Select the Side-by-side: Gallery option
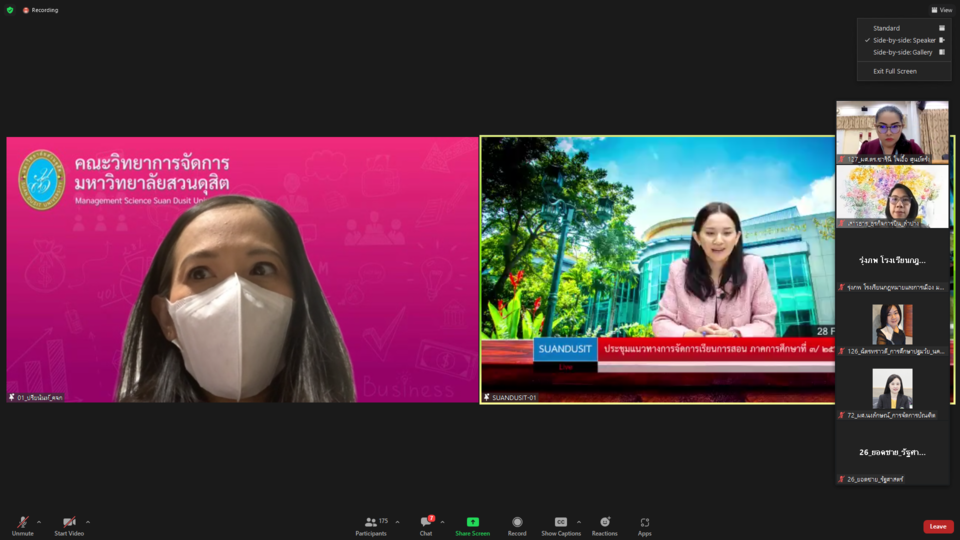 click(904, 52)
